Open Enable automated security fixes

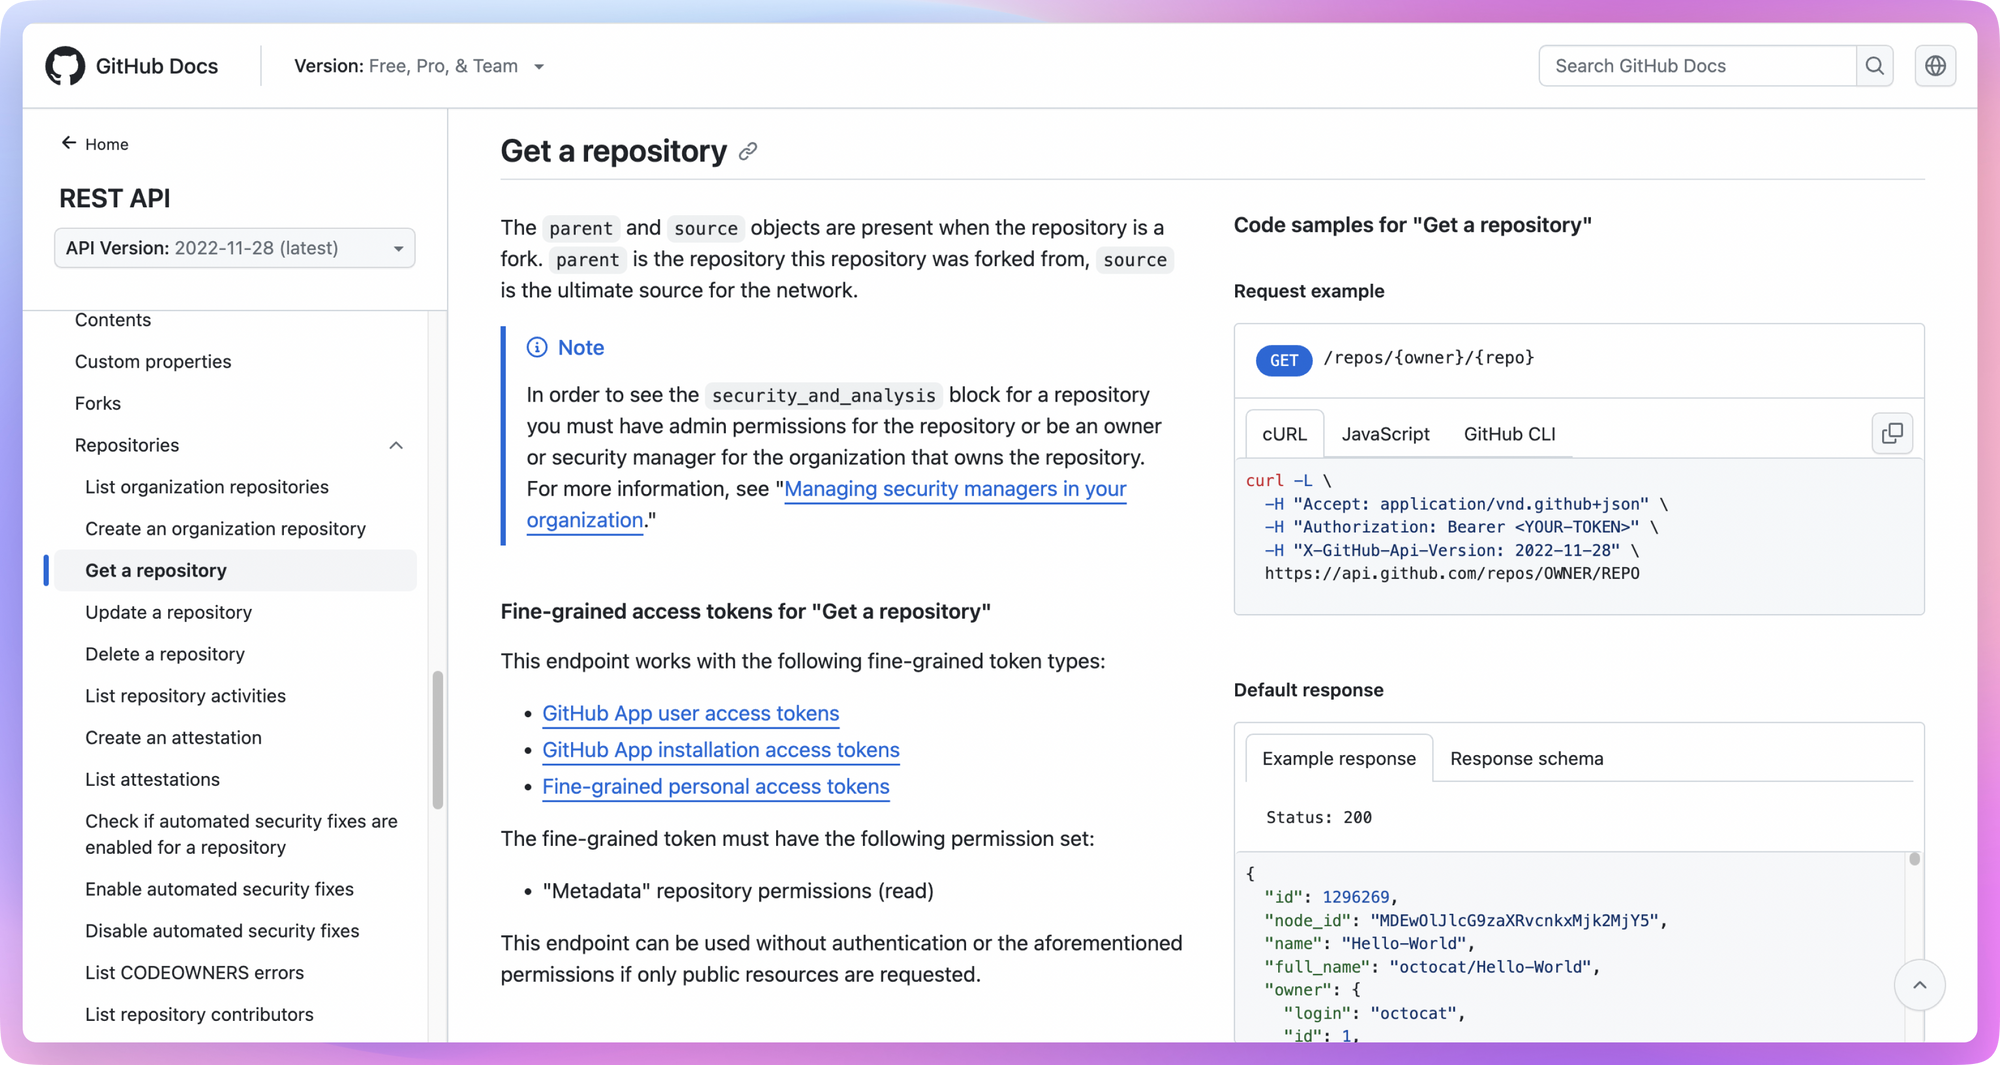coord(219,889)
